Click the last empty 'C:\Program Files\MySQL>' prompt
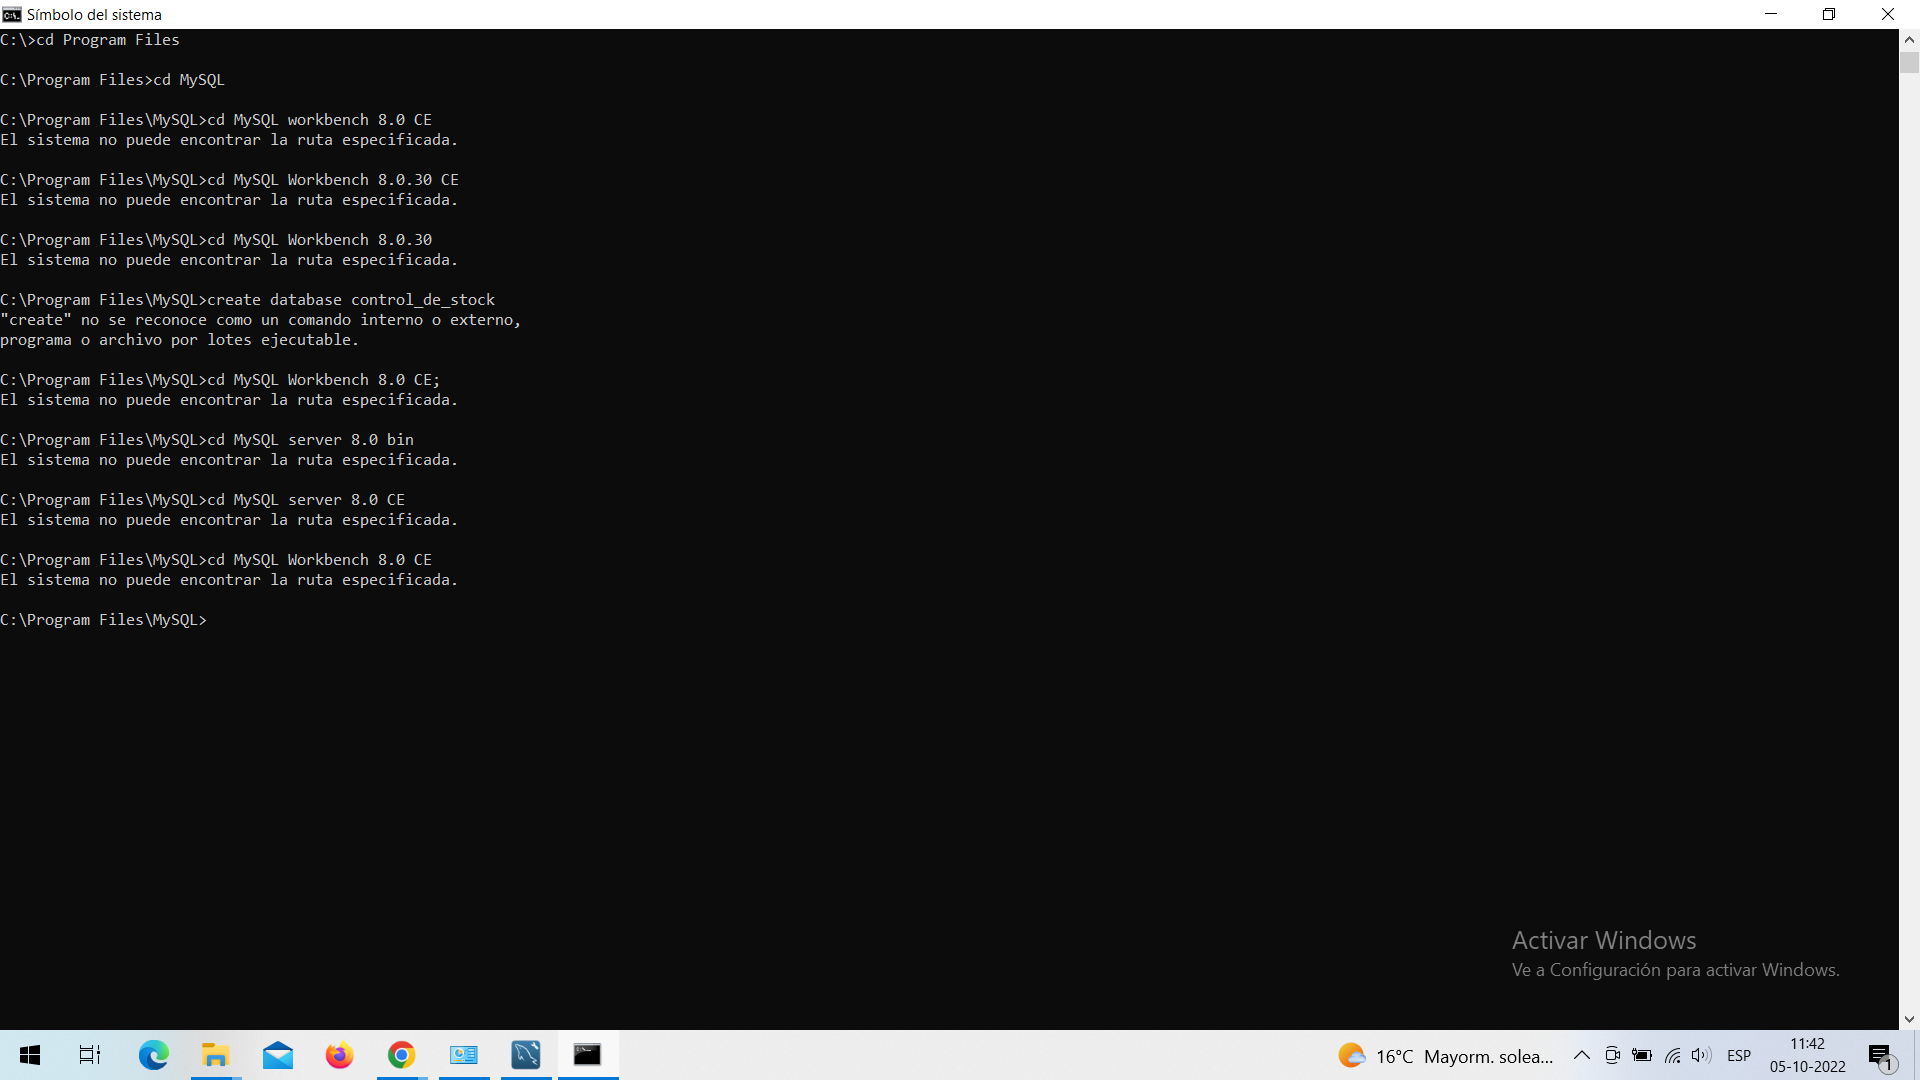The image size is (1920, 1080). tap(104, 620)
